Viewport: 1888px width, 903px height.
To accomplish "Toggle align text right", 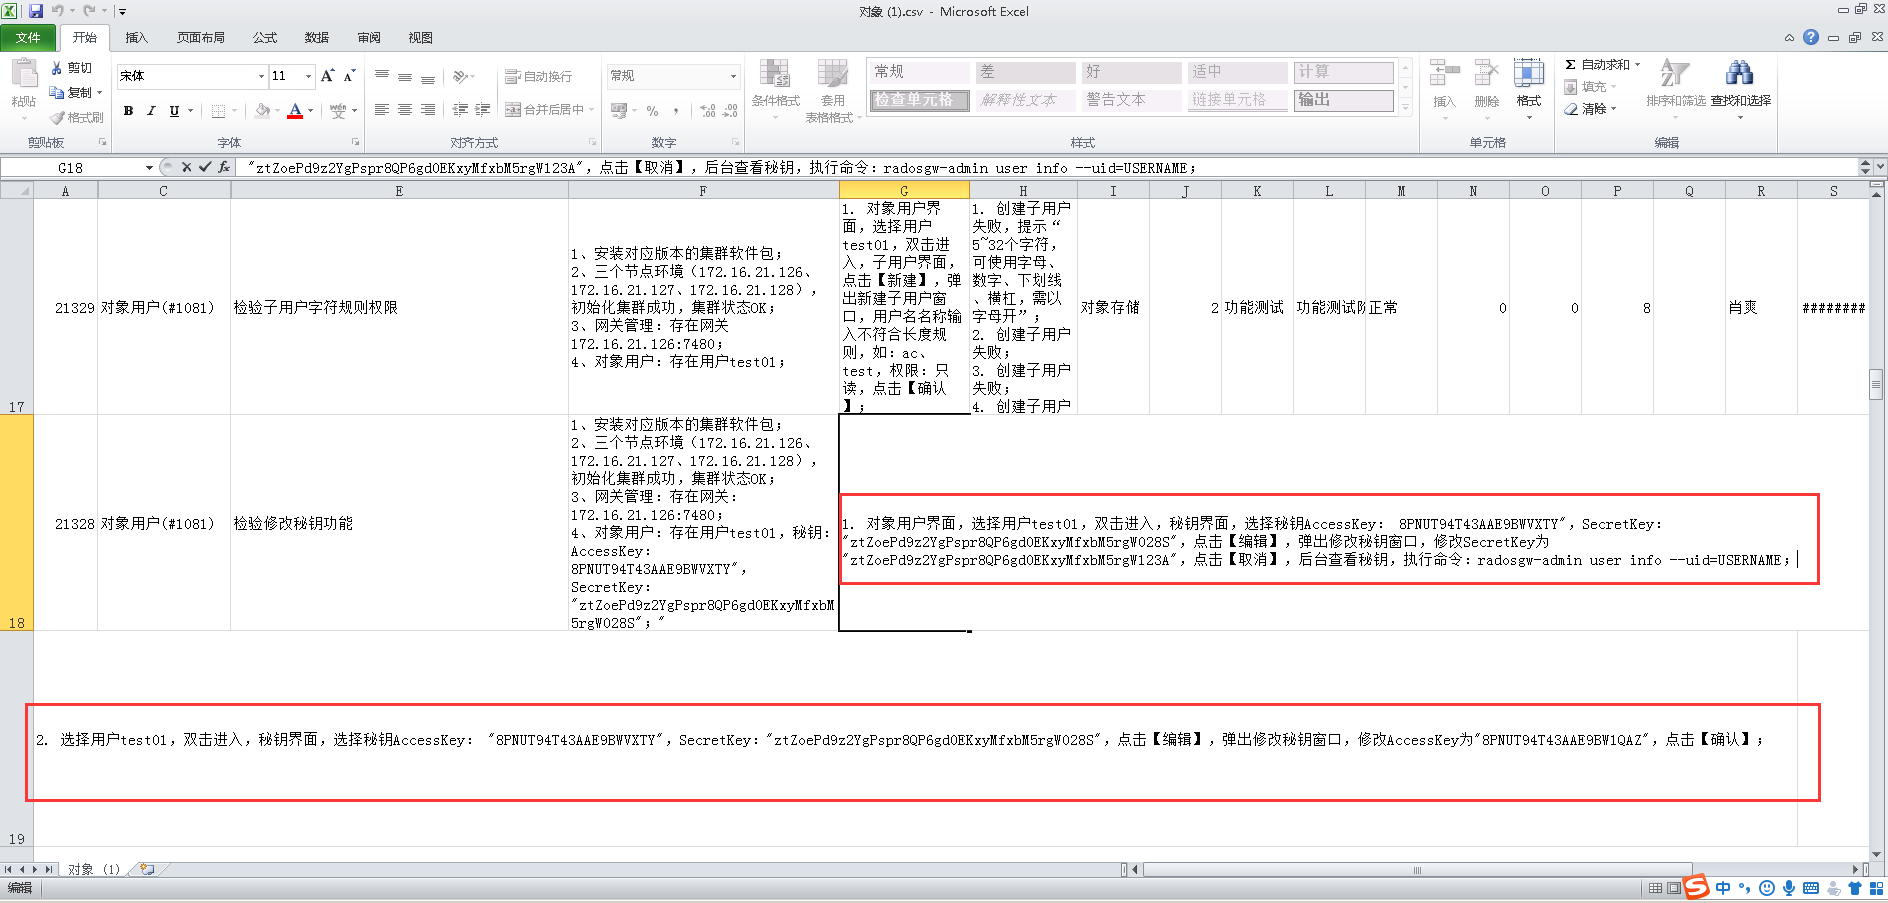I will pyautogui.click(x=428, y=110).
